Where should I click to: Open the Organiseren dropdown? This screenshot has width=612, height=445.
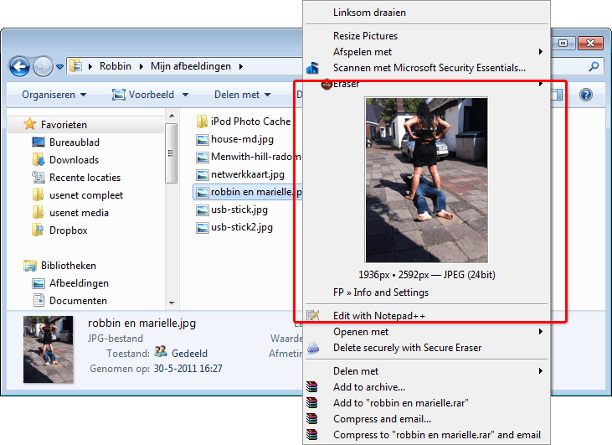tap(54, 95)
